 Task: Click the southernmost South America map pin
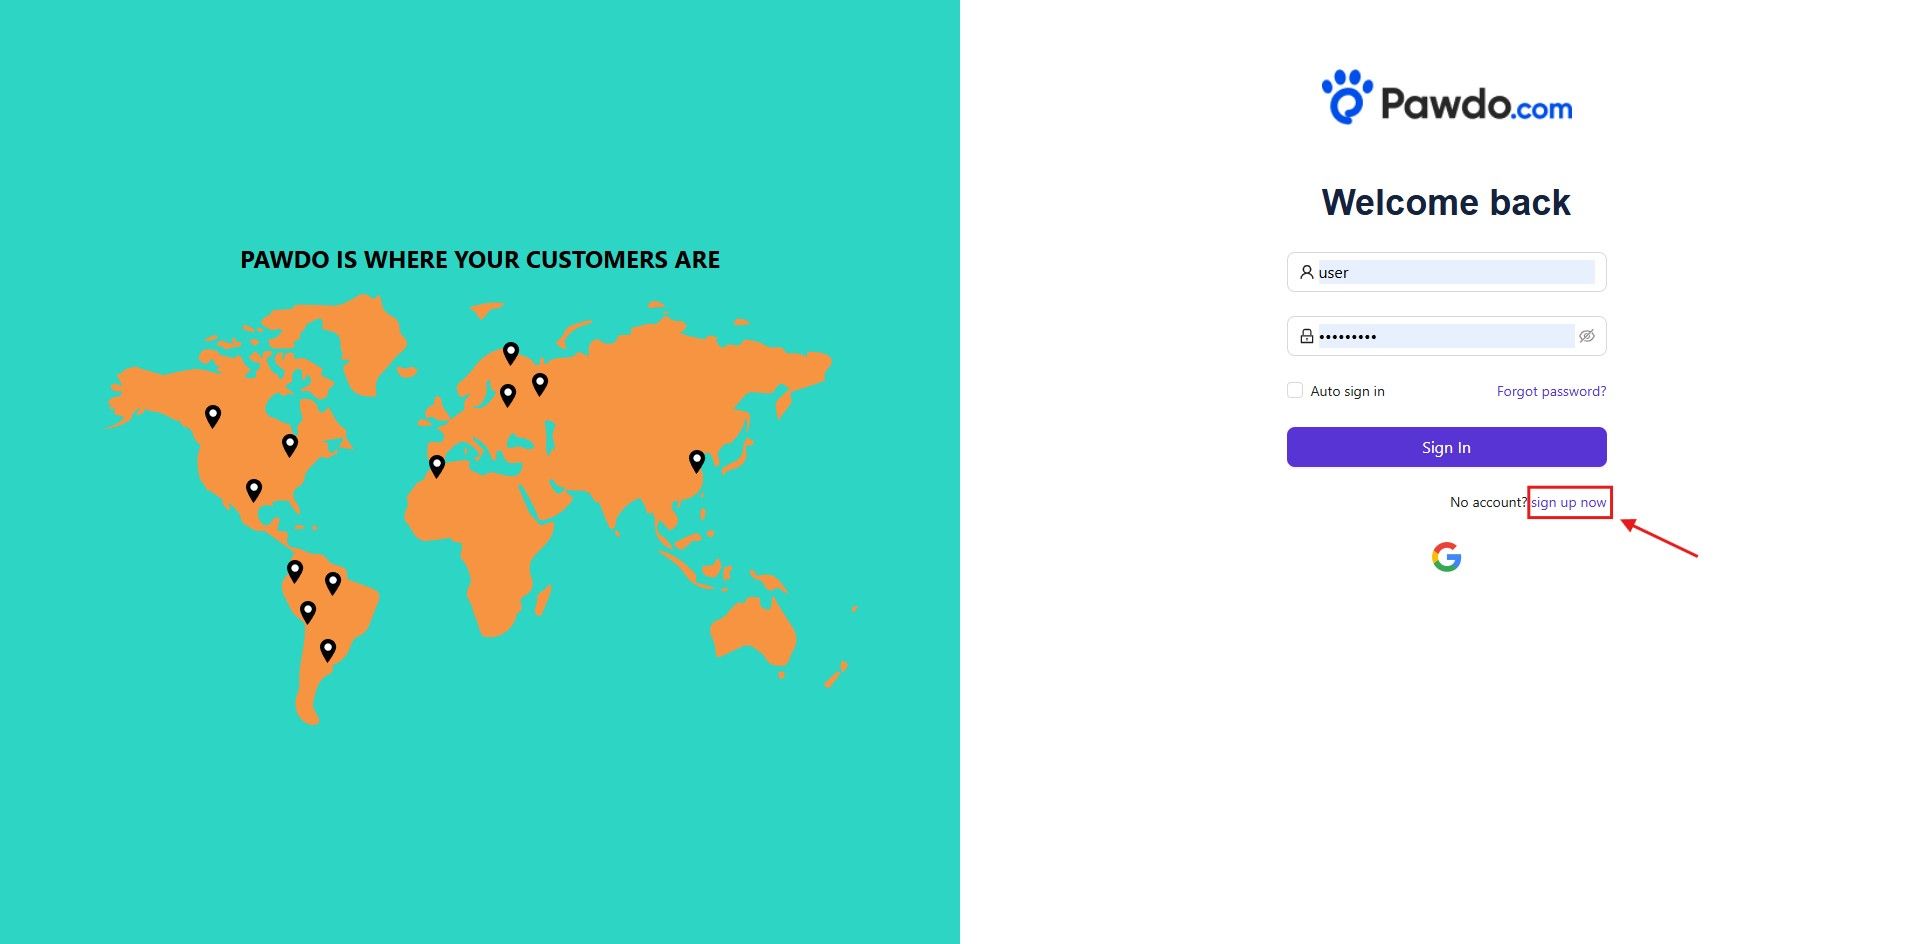(328, 649)
